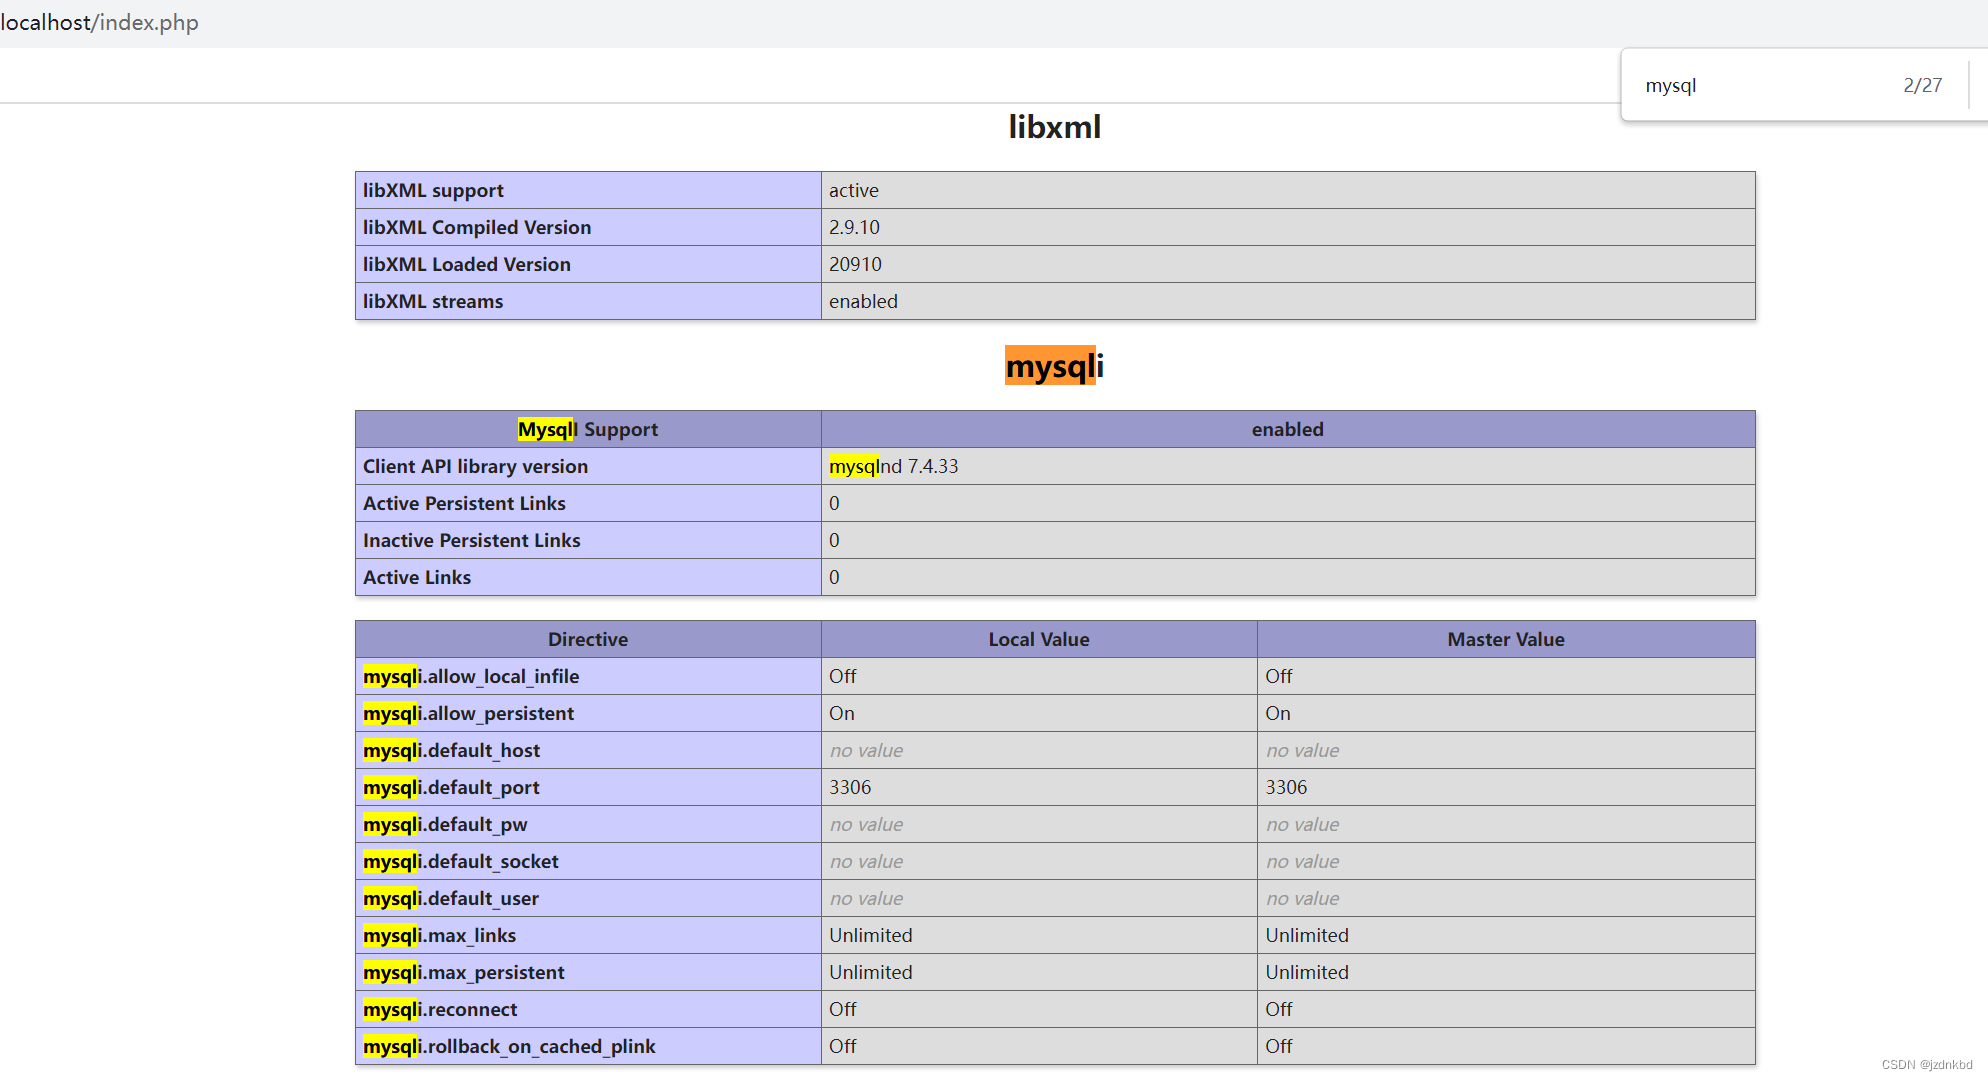
Task: Click local value On for allow_persistent
Action: pyautogui.click(x=841, y=713)
